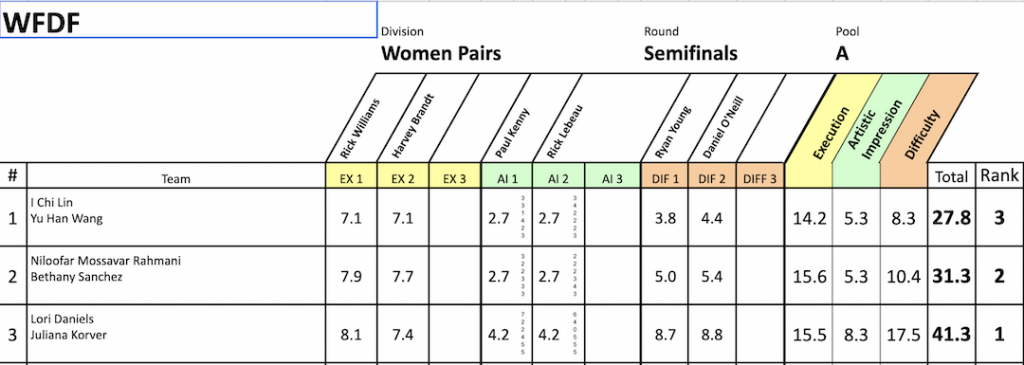Viewport: 1024px width, 365px height.
Task: Click the total score 27.8 cell
Action: pos(952,217)
